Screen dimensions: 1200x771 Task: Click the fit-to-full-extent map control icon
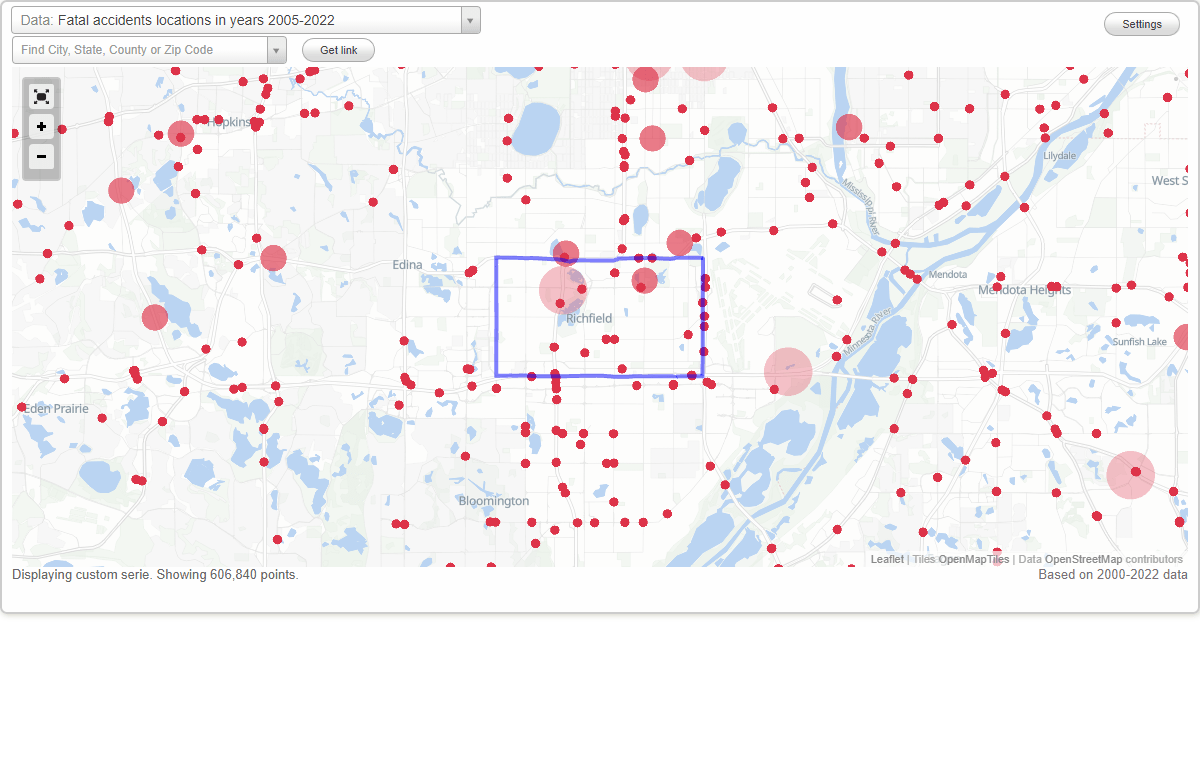coord(41,96)
